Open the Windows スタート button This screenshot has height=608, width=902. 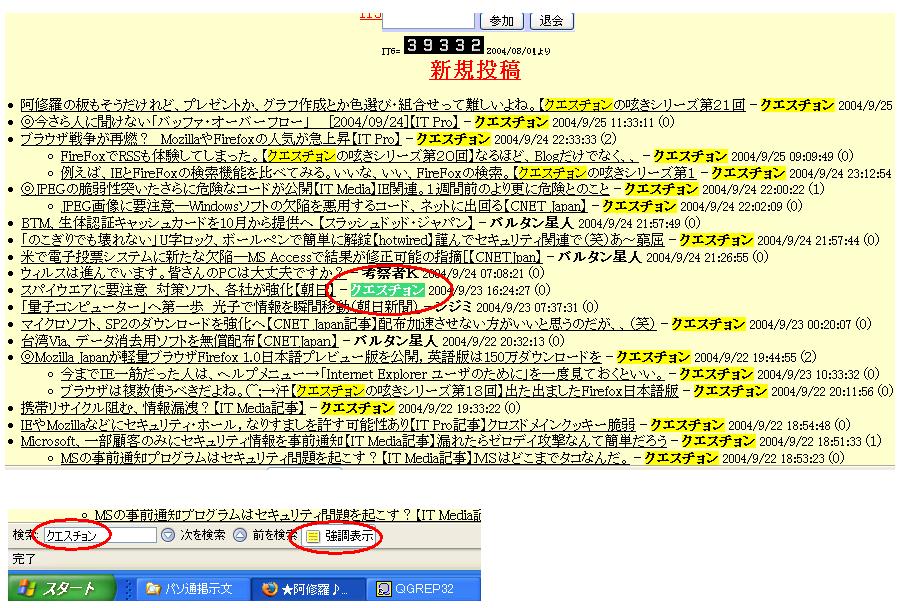(x=61, y=588)
